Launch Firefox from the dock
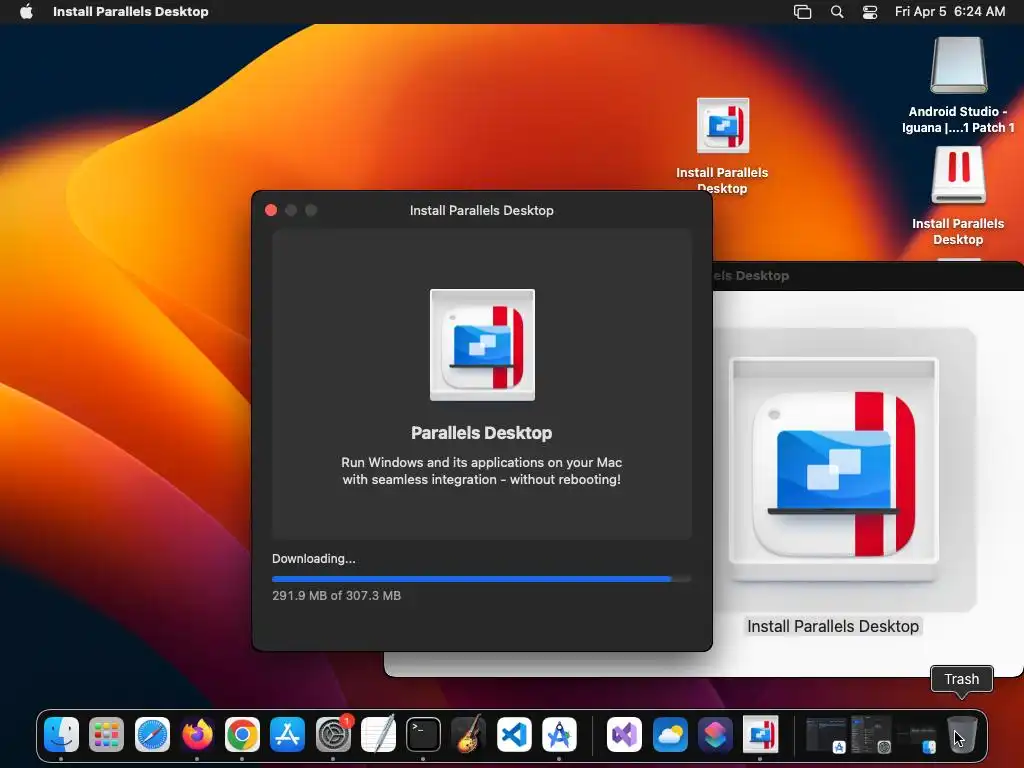Viewport: 1024px width, 768px height. [197, 735]
